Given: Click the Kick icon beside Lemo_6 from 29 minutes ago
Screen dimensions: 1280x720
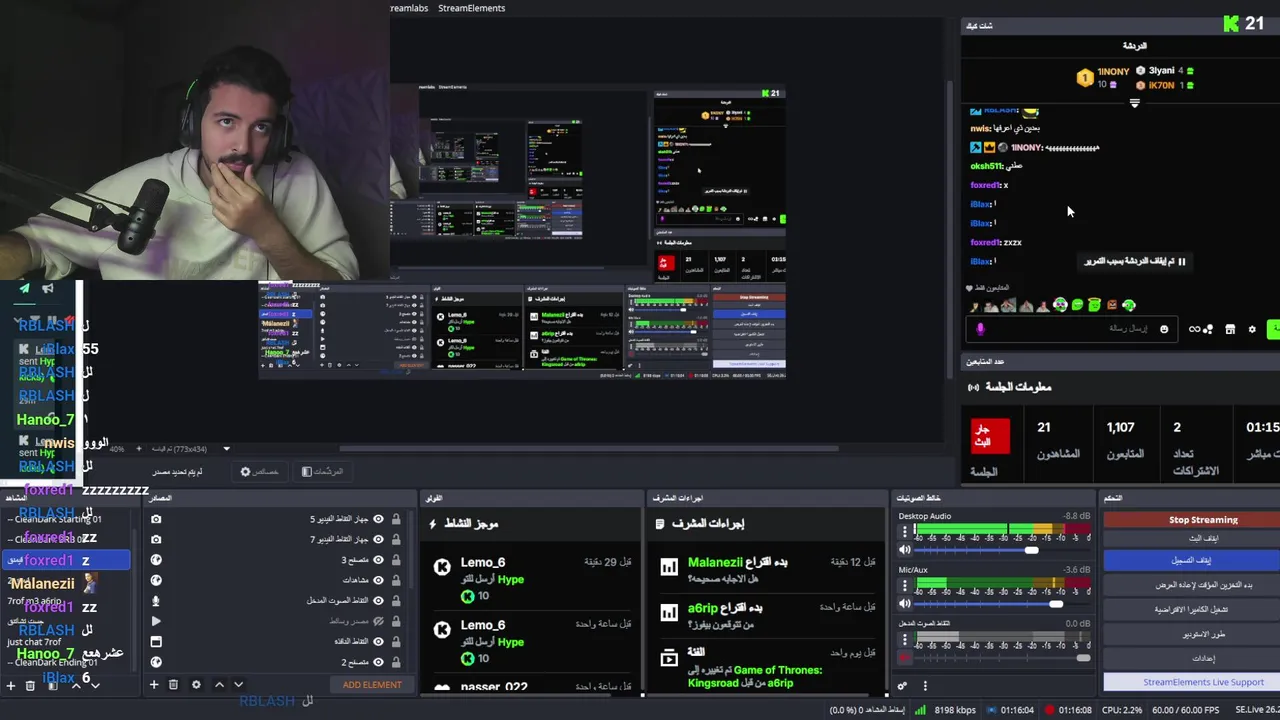Looking at the screenshot, I should click(442, 567).
